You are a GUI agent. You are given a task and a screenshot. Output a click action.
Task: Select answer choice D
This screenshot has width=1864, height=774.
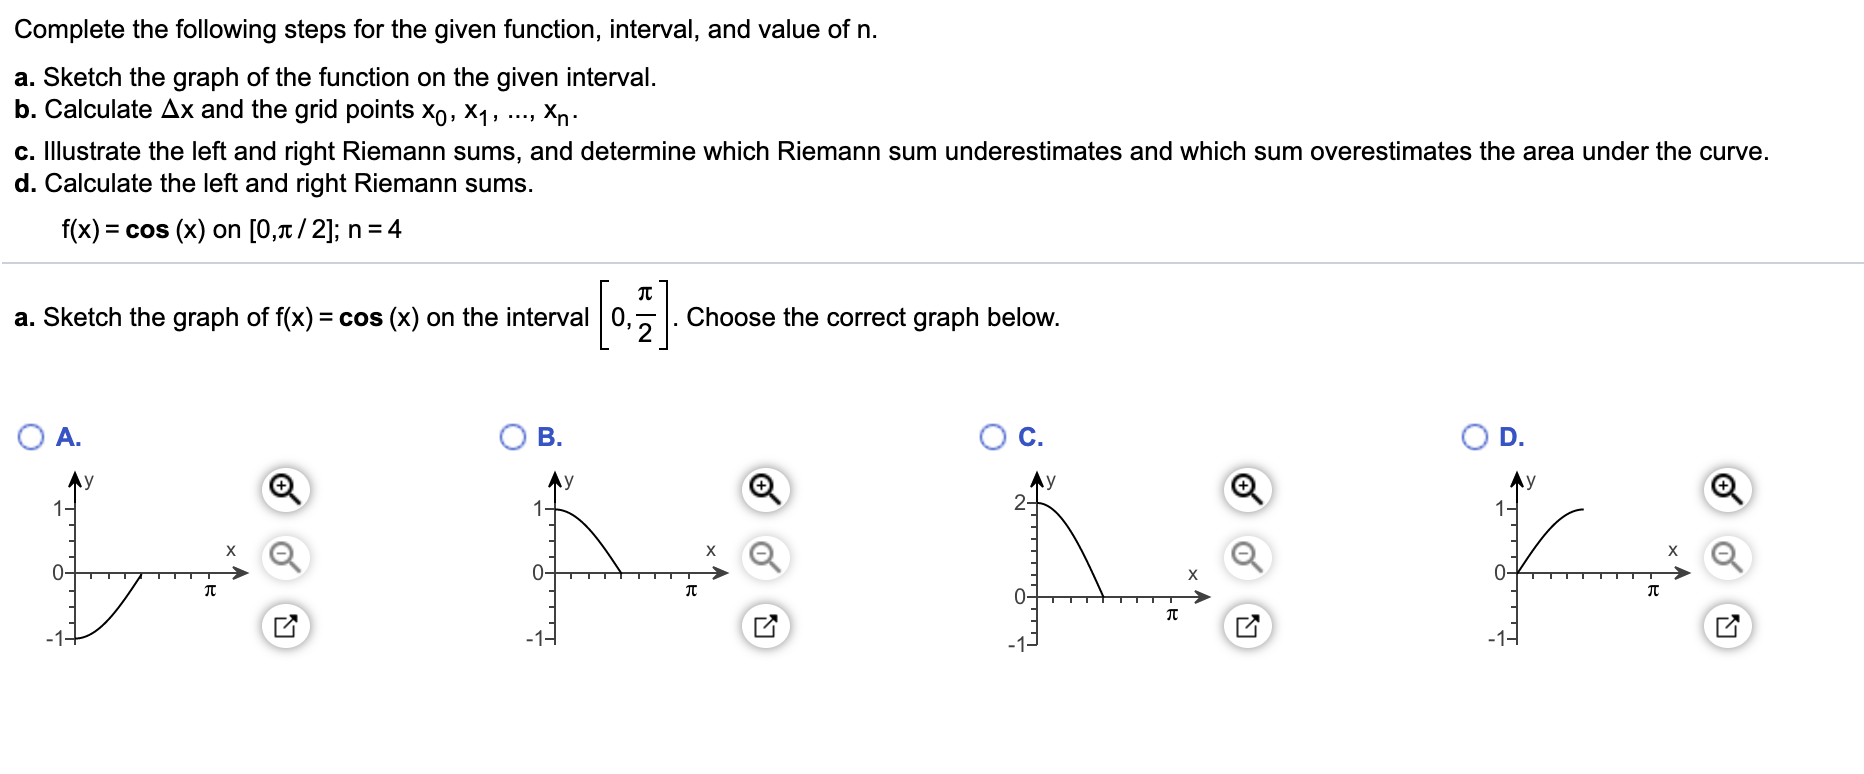pyautogui.click(x=1473, y=435)
